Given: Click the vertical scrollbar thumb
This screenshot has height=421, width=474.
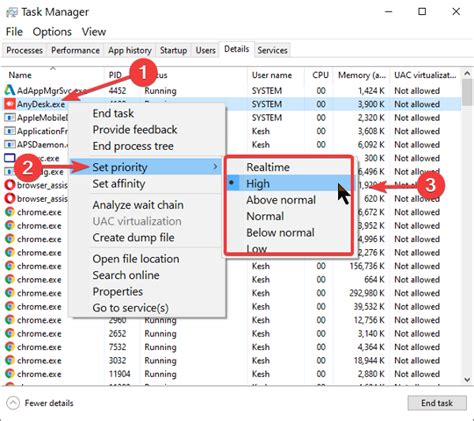Looking at the screenshot, I should 467,92.
